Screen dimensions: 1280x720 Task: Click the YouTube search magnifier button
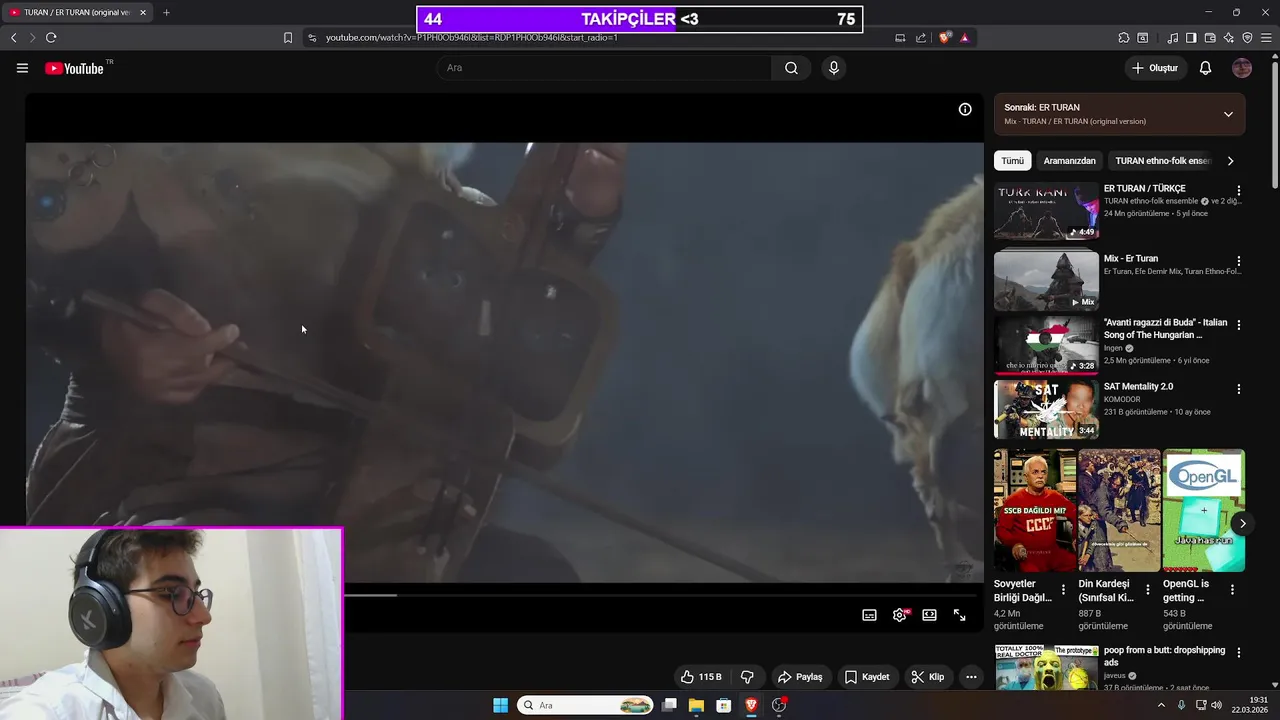click(791, 68)
